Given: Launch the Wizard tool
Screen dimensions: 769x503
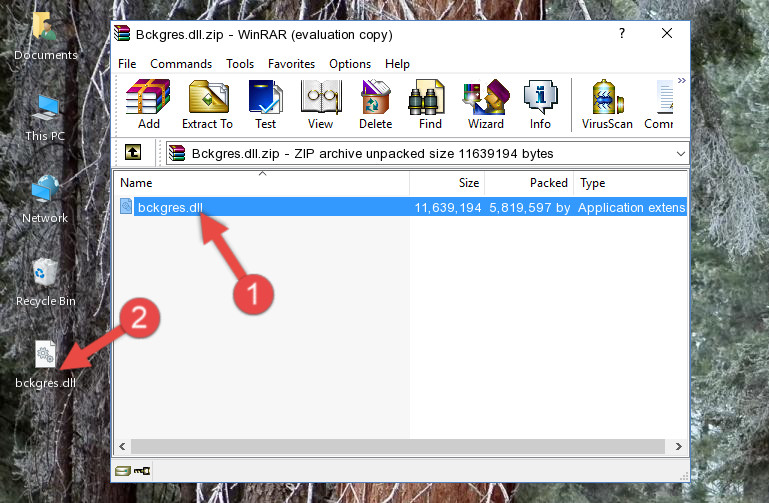Looking at the screenshot, I should pos(486,104).
